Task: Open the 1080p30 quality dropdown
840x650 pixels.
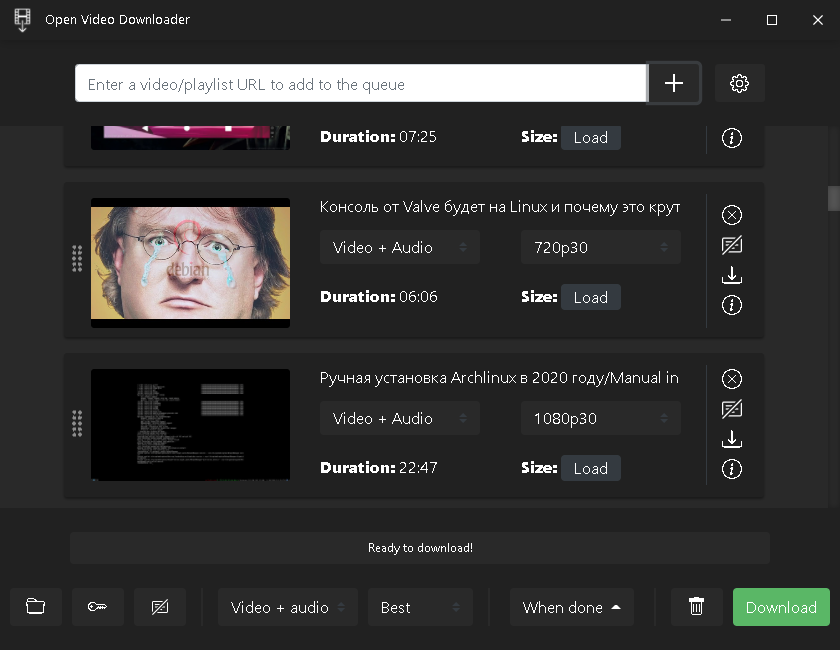Action: [601, 418]
